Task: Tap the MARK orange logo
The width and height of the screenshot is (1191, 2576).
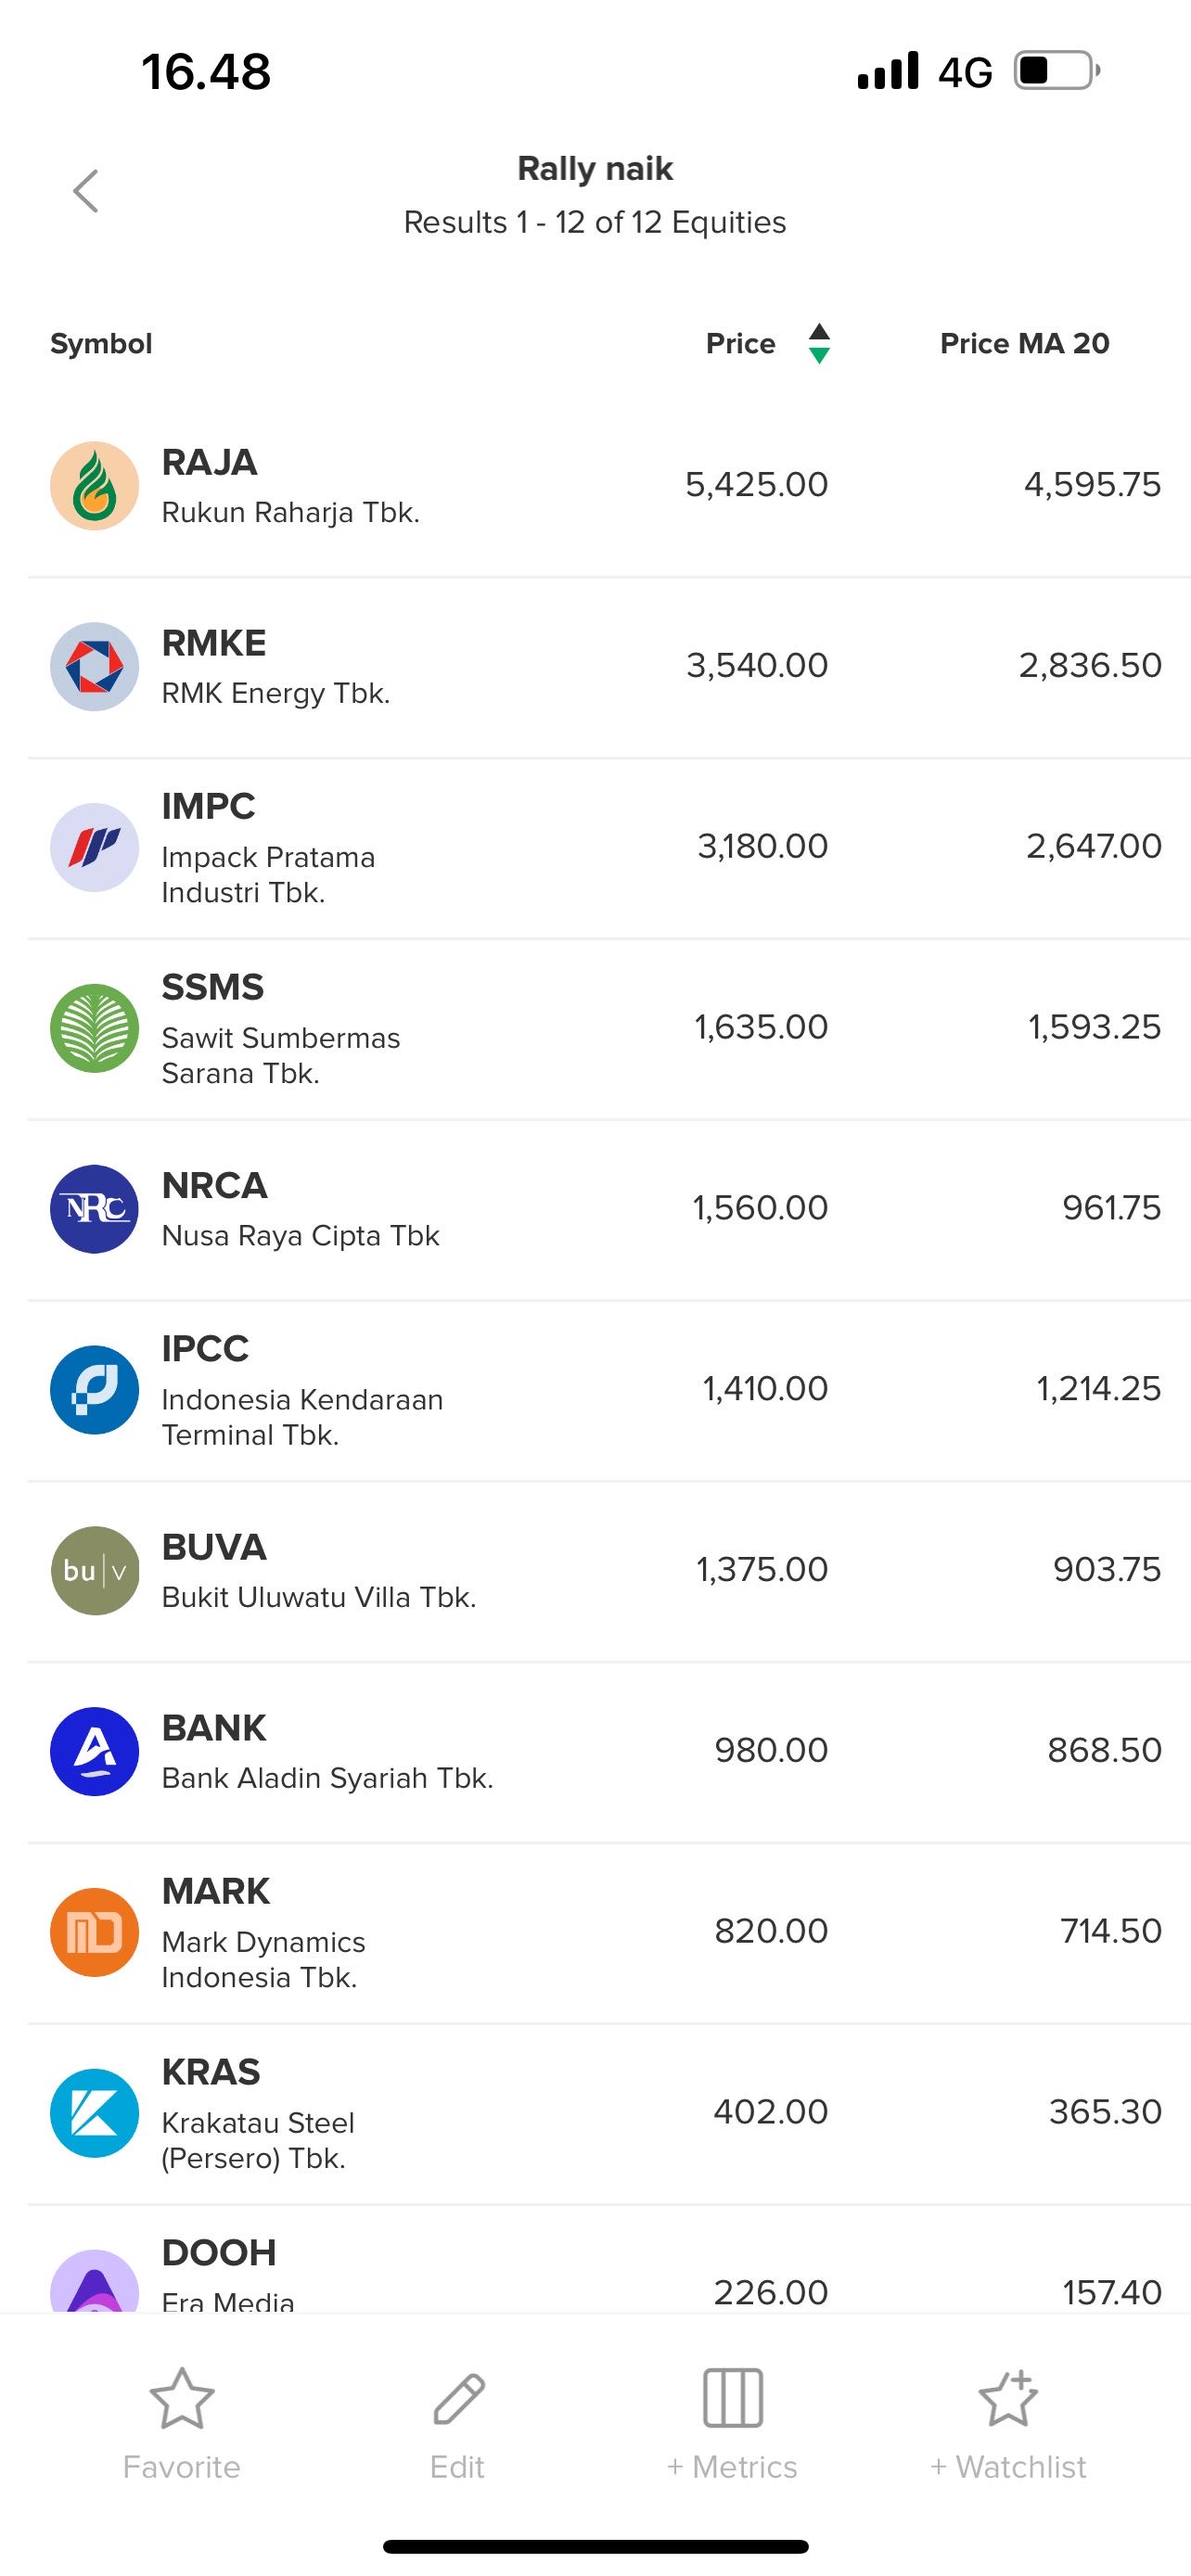Action: [x=94, y=1932]
